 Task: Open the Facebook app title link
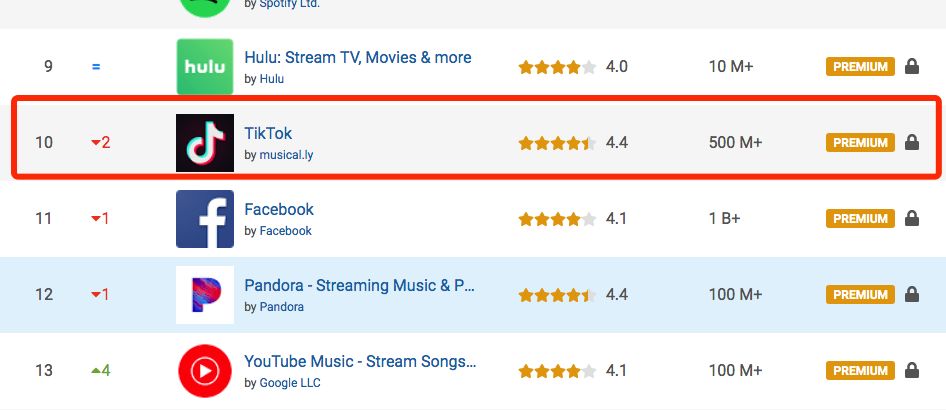279,210
